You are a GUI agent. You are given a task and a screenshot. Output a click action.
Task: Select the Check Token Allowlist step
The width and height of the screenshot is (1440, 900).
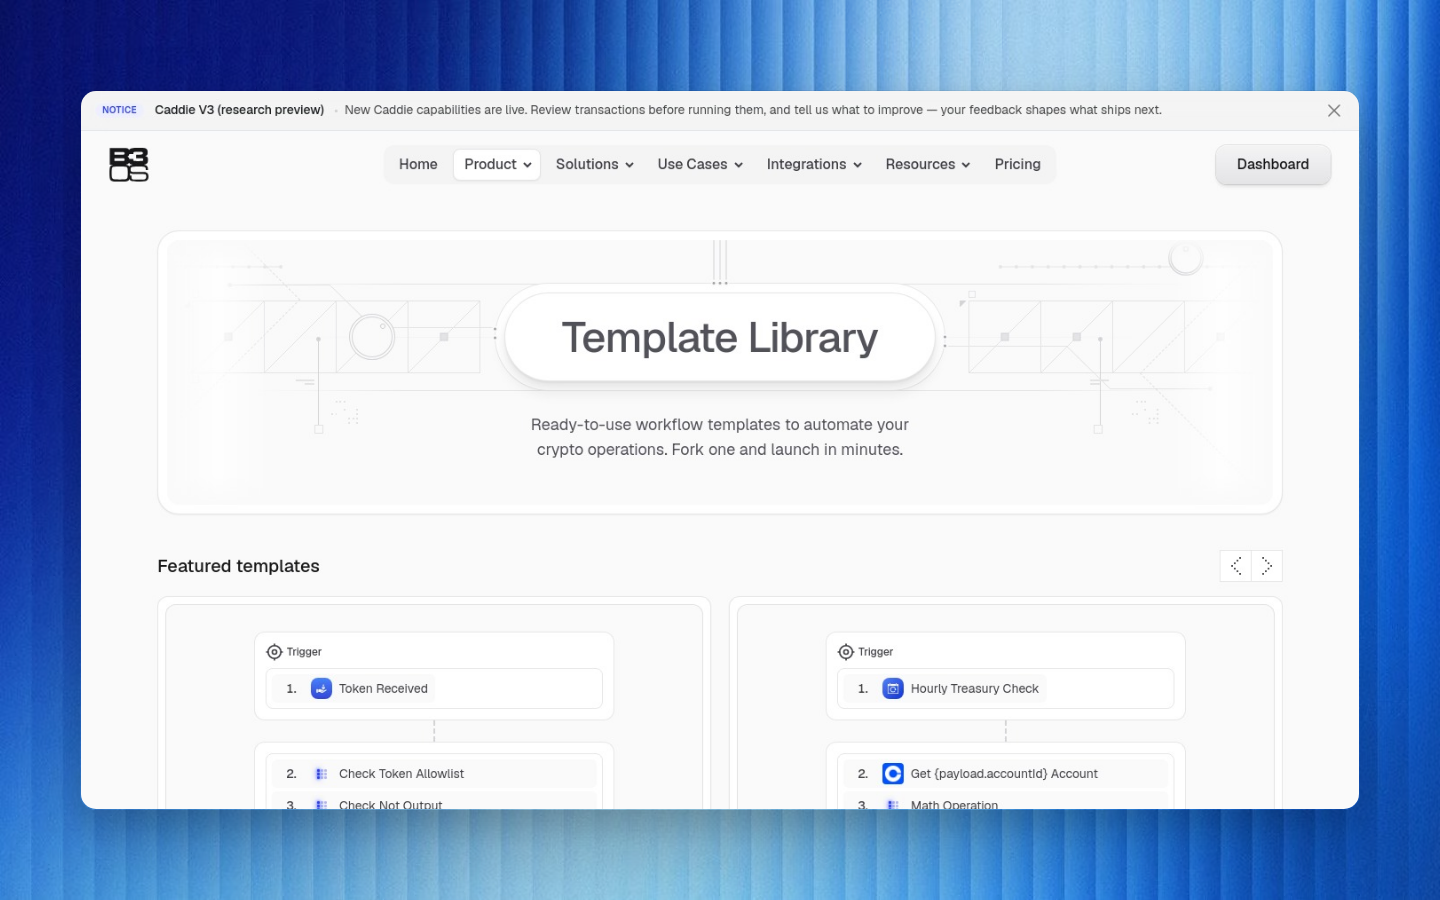point(434,774)
